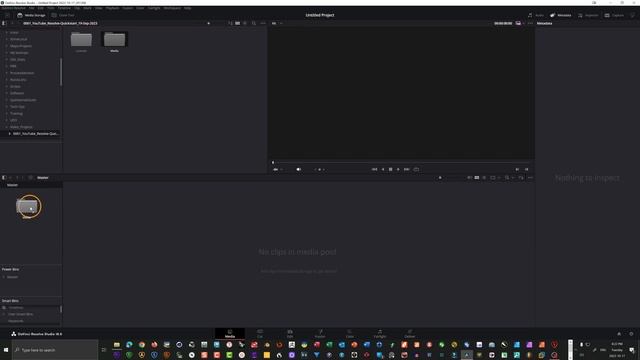Image resolution: width=640 pixels, height=360 pixels.
Task: Adjust media storage thumbnail size slider
Action: pyautogui.click(x=209, y=23)
